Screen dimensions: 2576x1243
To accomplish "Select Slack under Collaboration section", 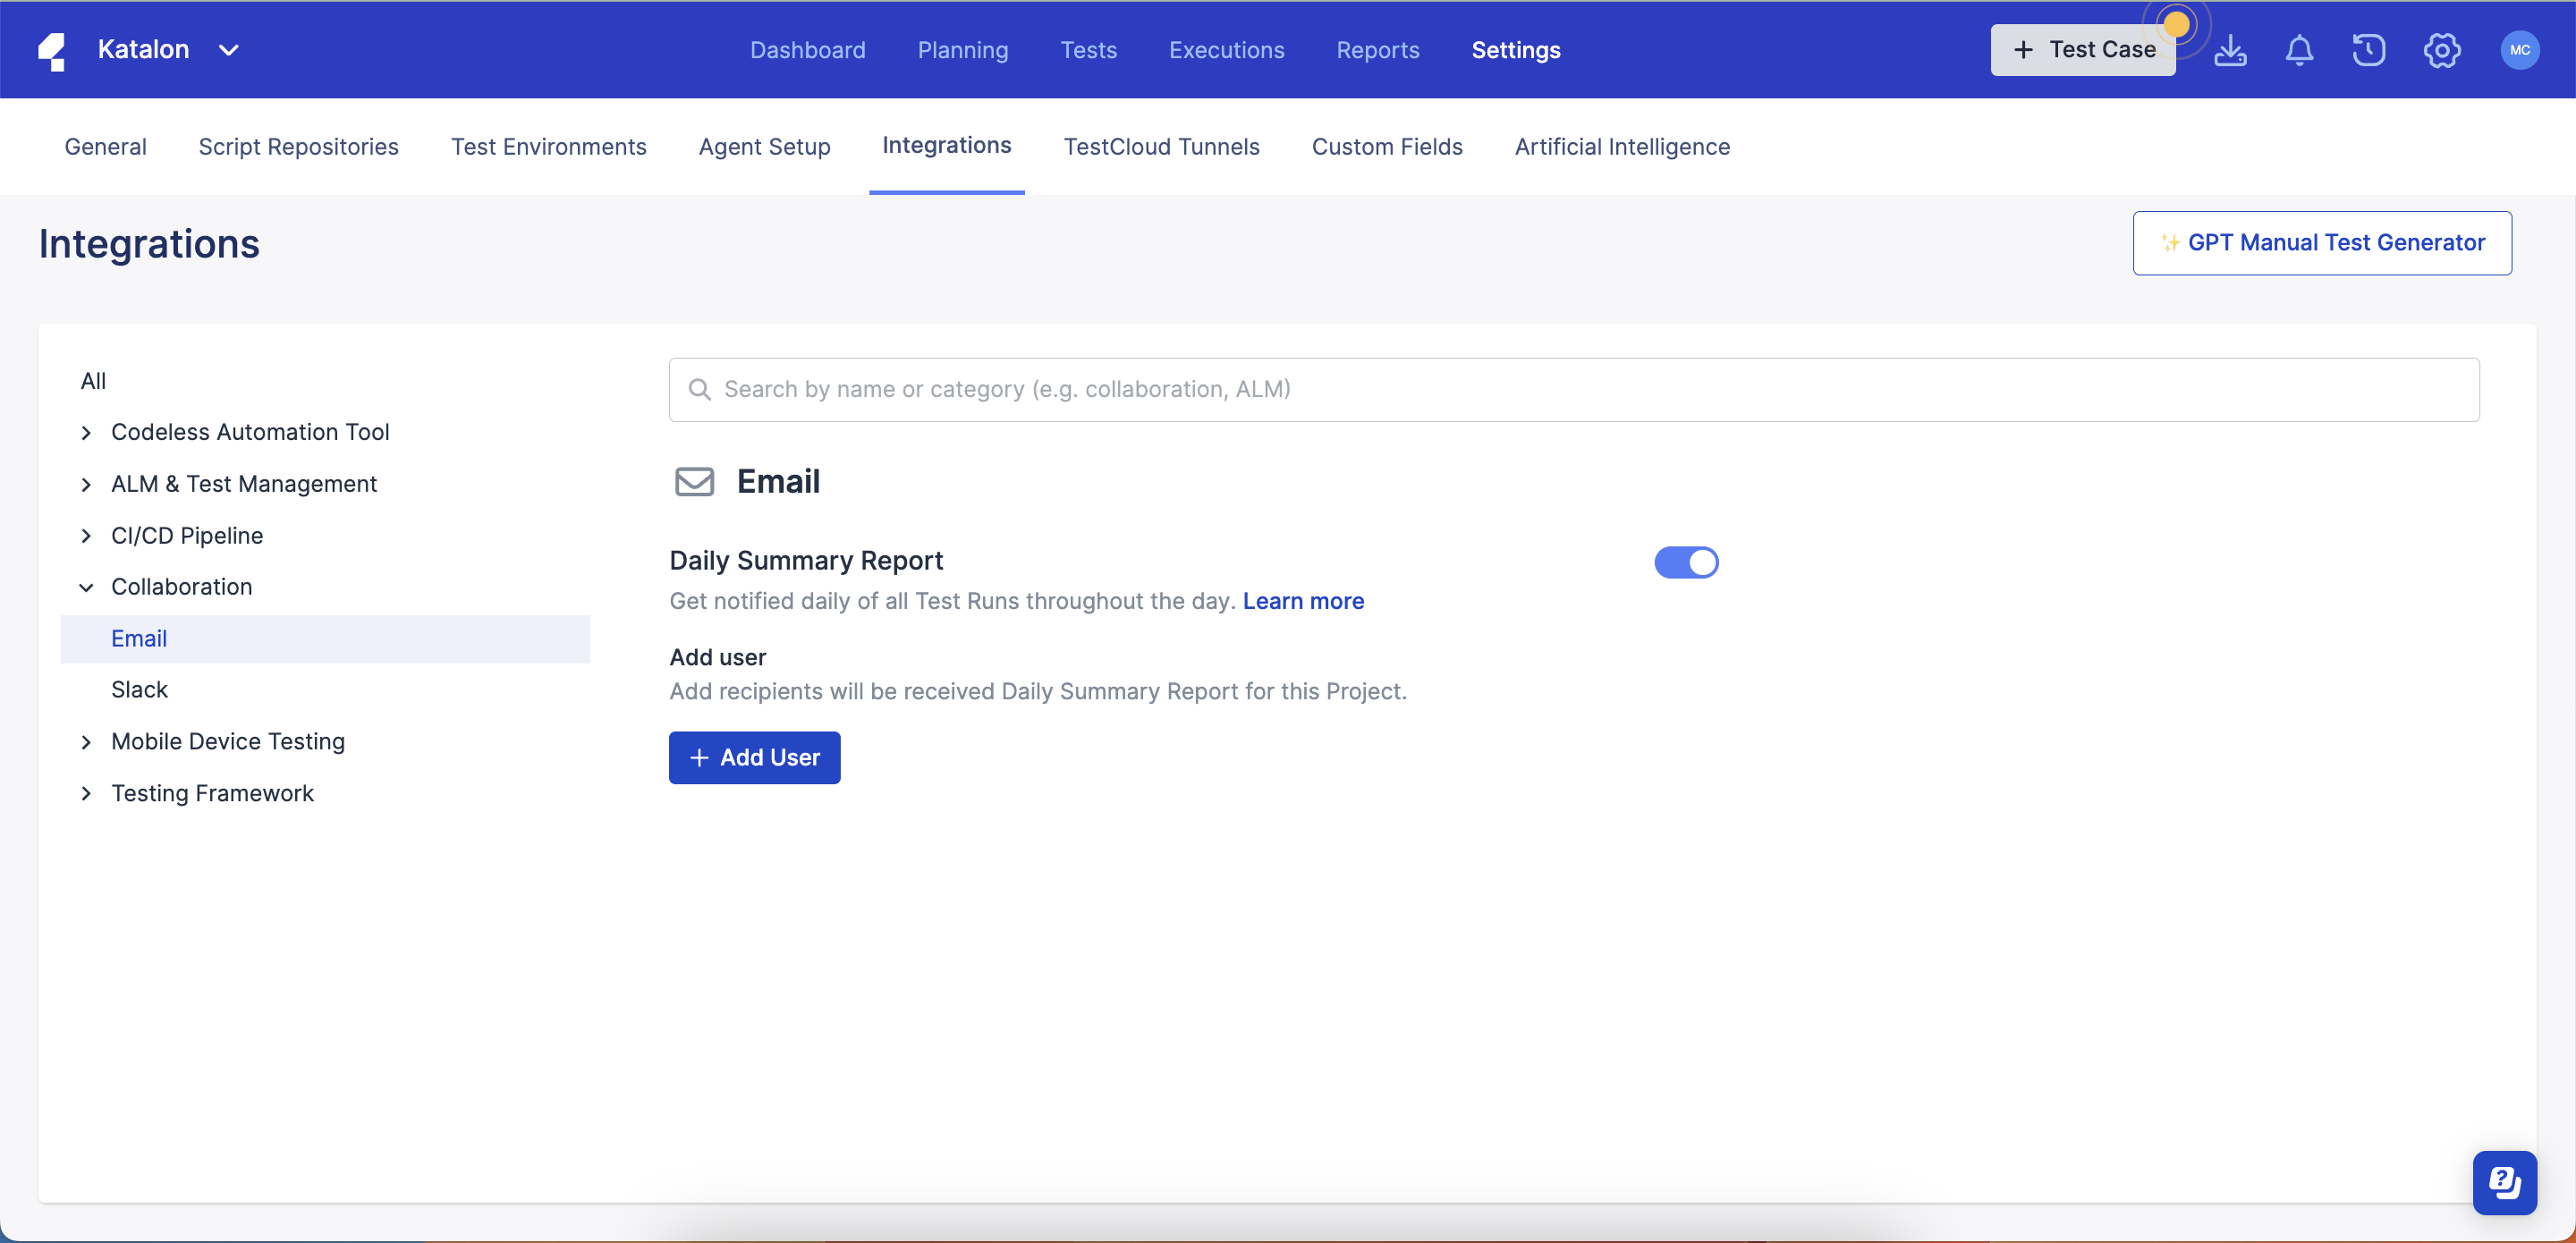I will [x=138, y=688].
